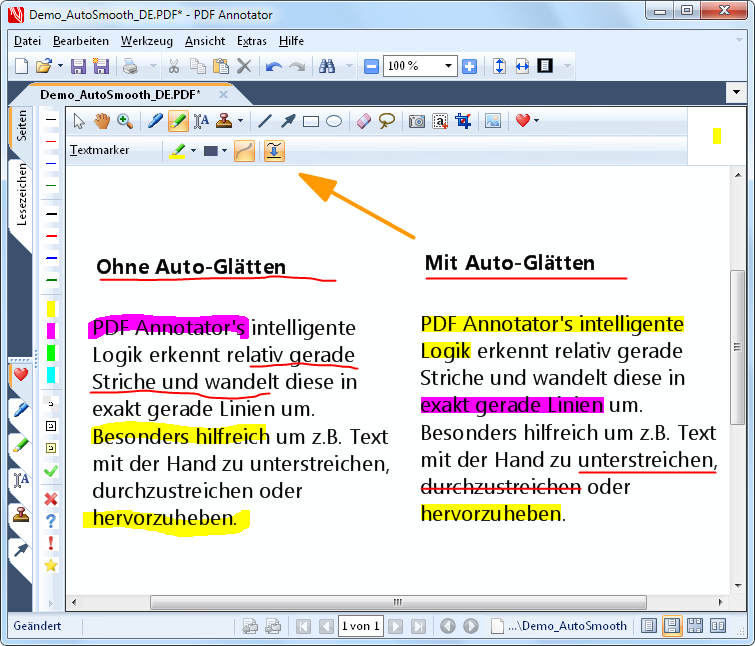Toggle the full screen view button
Viewport: 755px width, 646px height.
click(545, 66)
